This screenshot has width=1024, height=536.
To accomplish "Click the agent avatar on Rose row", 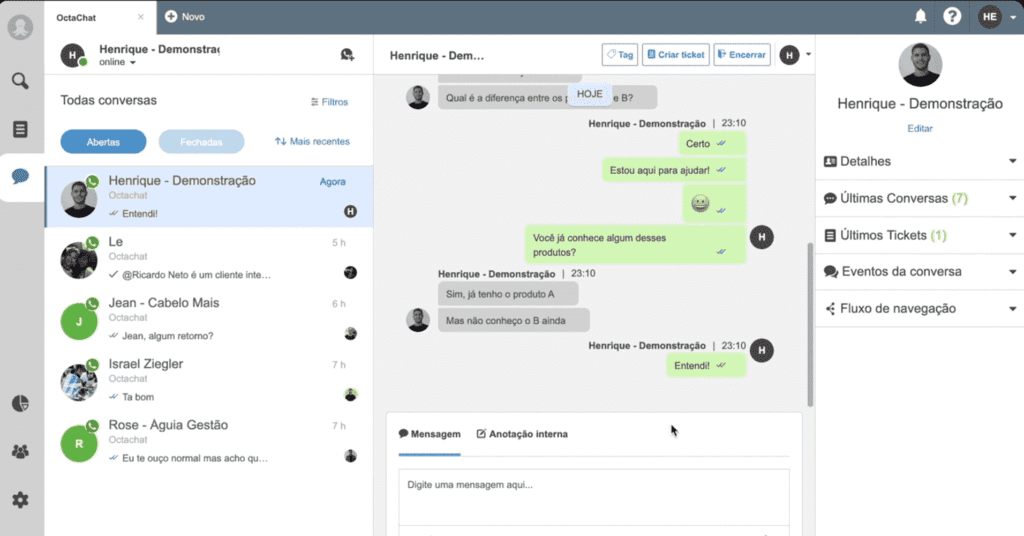I will (x=351, y=456).
